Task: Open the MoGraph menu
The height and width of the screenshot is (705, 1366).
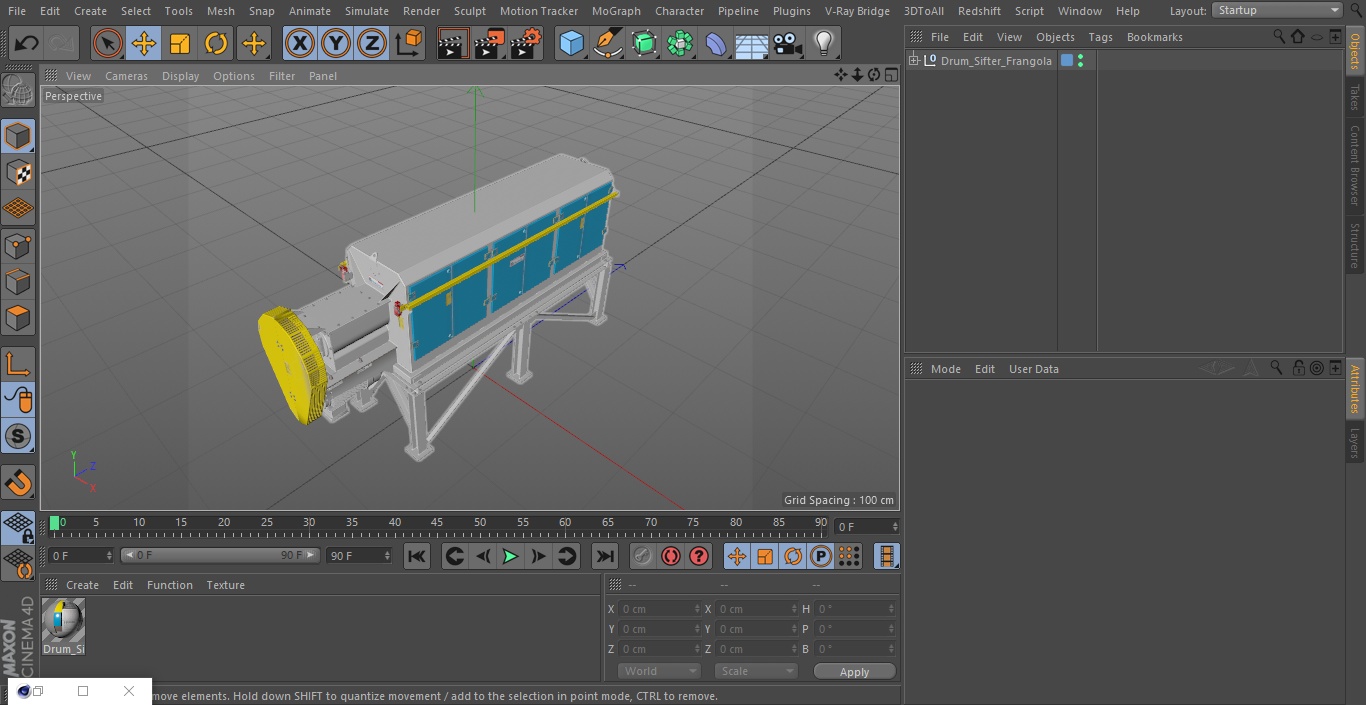Action: coord(616,11)
